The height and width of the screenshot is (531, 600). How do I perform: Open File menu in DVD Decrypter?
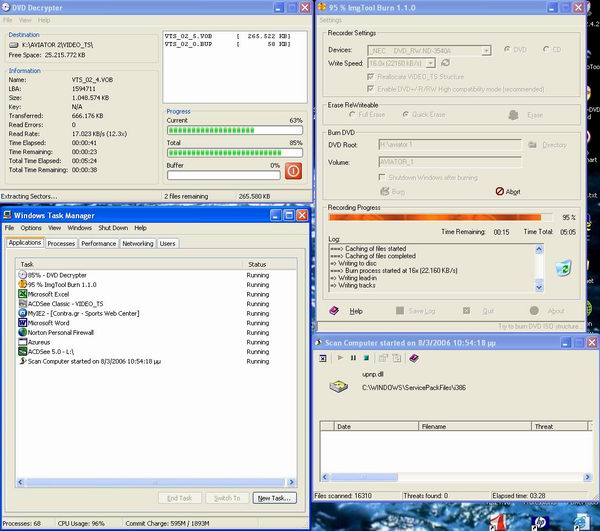pos(8,20)
